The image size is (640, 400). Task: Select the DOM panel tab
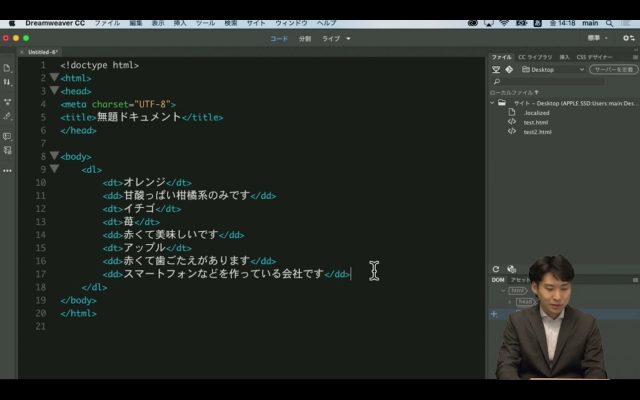point(498,280)
